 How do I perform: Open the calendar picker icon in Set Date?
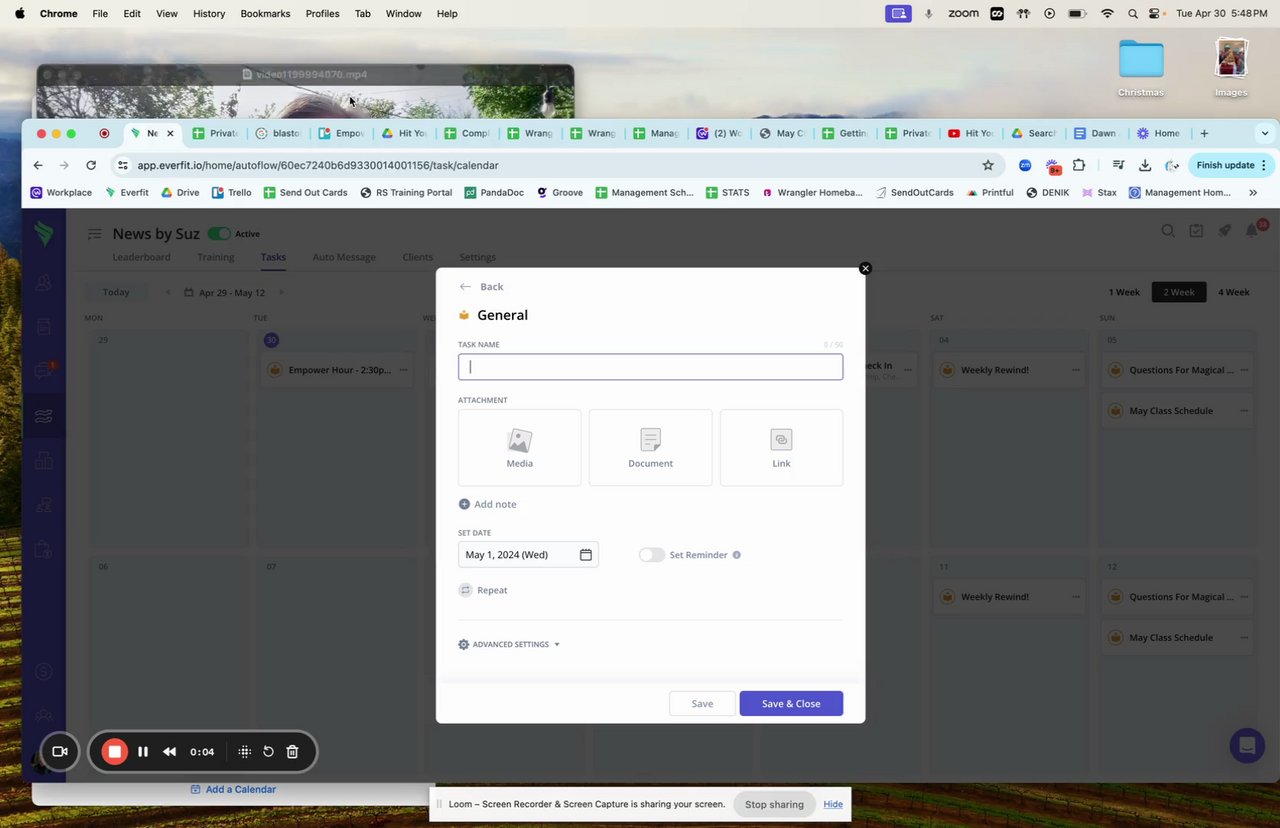point(586,555)
